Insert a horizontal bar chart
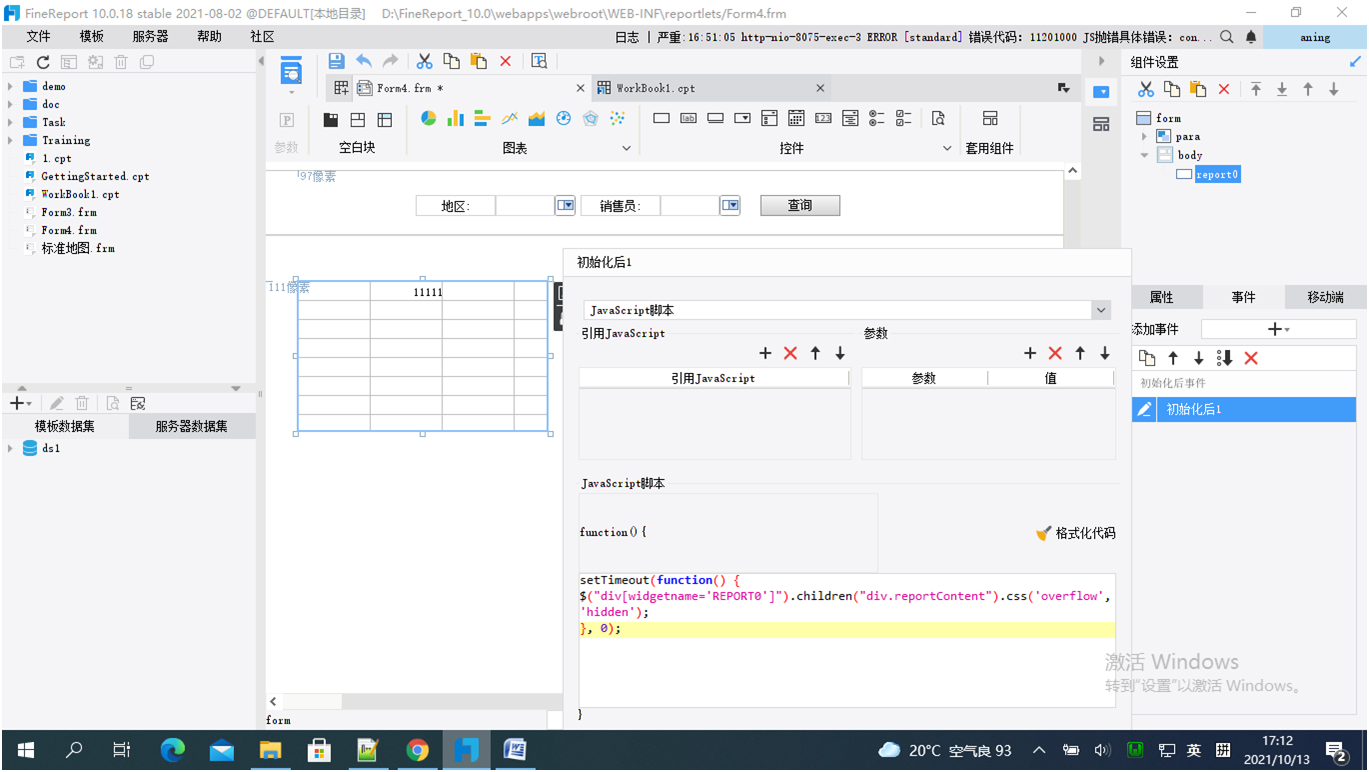This screenshot has height=772, width=1369. click(x=482, y=118)
